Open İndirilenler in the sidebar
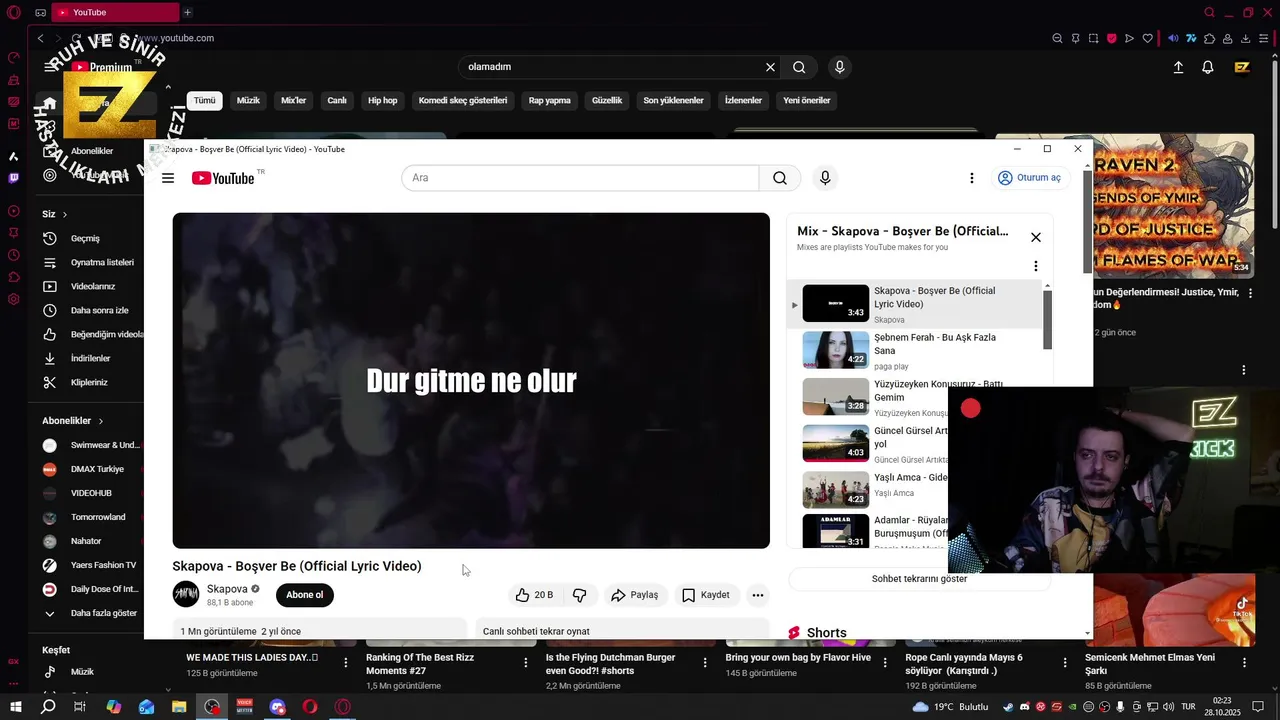Viewport: 1280px width, 720px height. (x=88, y=358)
